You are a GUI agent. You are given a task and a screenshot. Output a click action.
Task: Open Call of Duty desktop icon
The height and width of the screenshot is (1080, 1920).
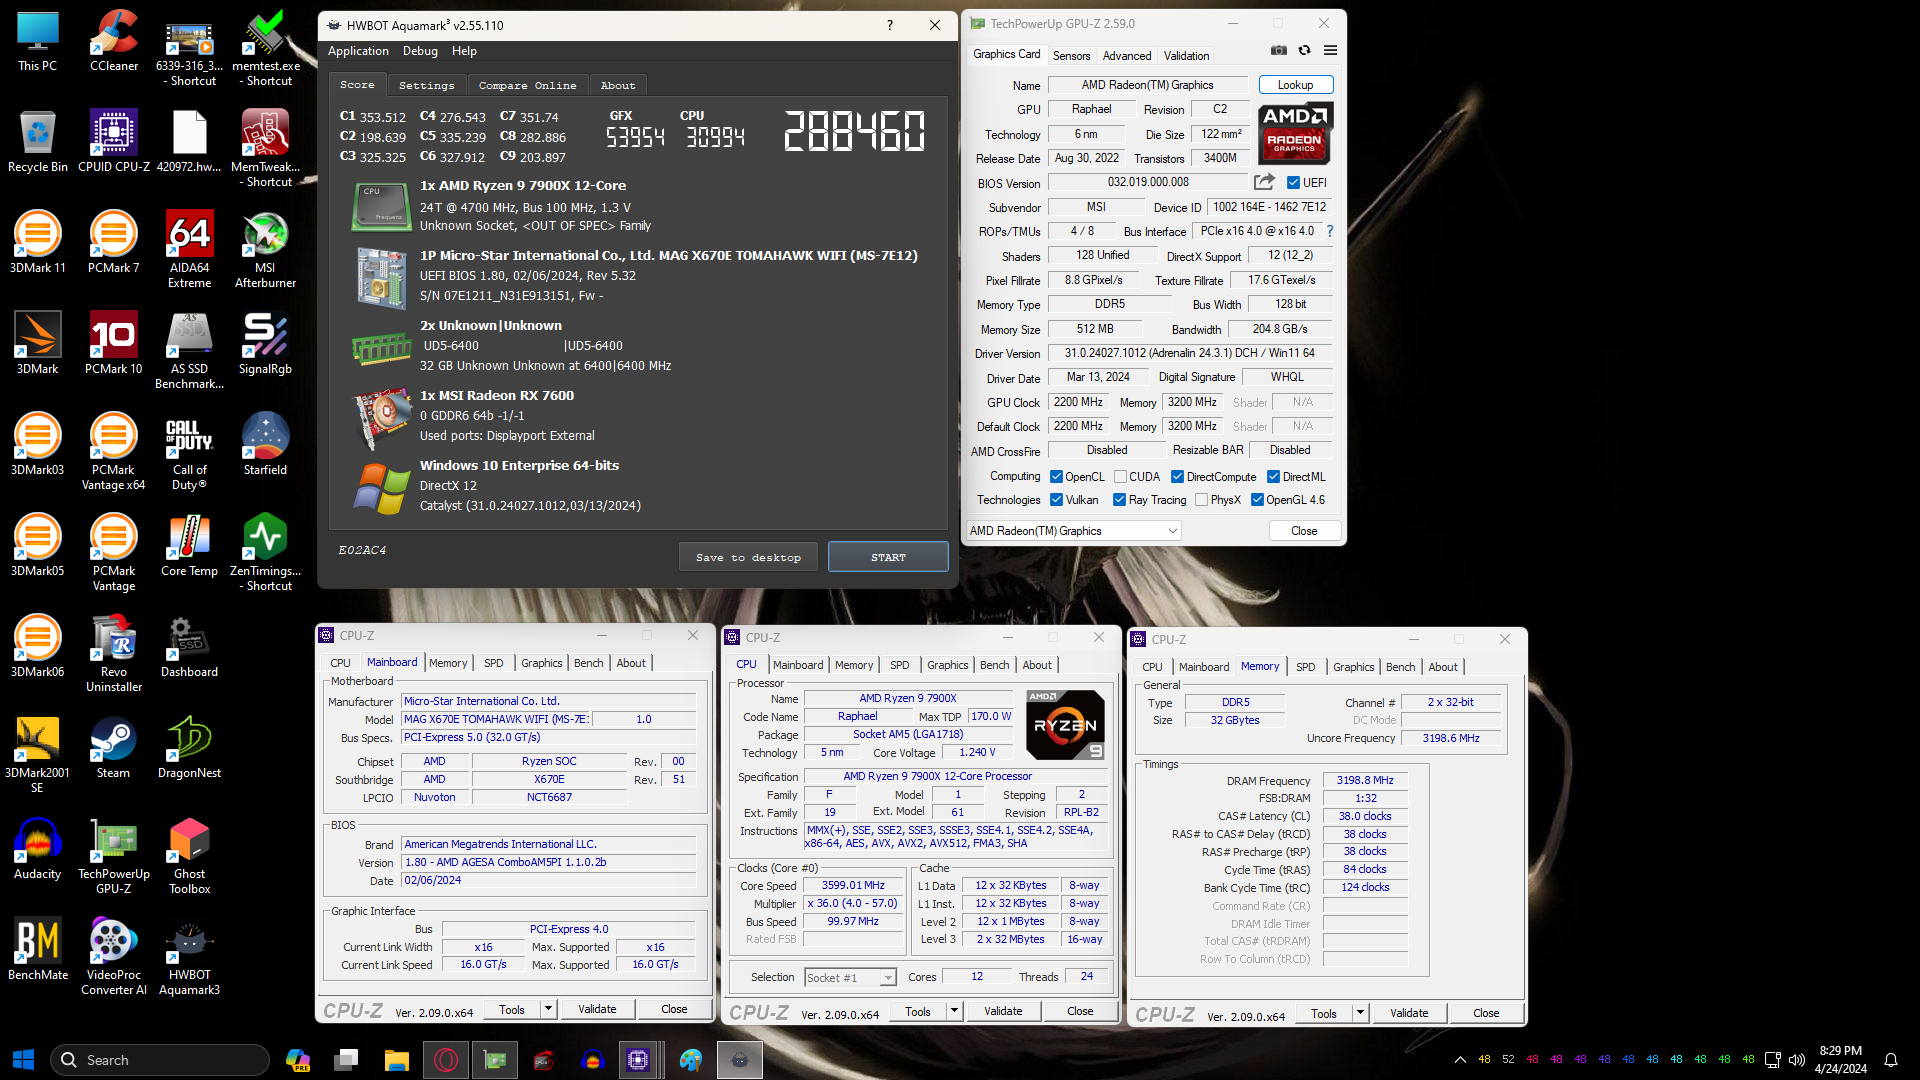point(189,452)
